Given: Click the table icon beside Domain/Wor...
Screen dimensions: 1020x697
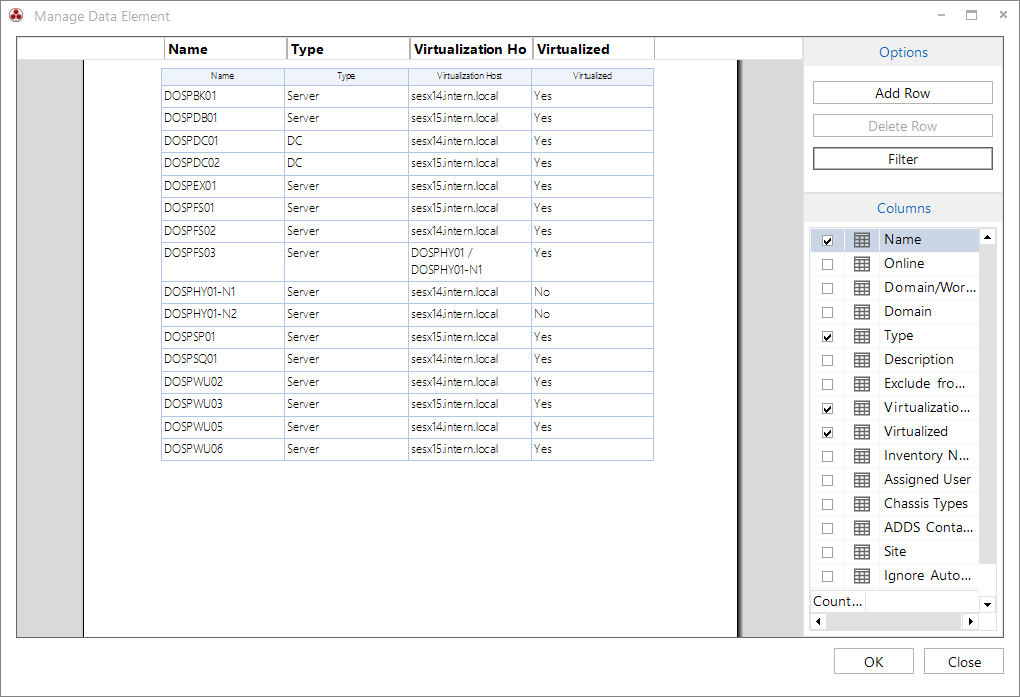Looking at the screenshot, I should 861,288.
